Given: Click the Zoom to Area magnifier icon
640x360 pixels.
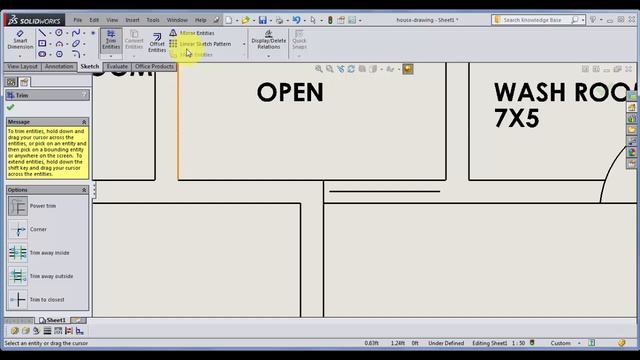Looking at the screenshot, I should [329, 69].
